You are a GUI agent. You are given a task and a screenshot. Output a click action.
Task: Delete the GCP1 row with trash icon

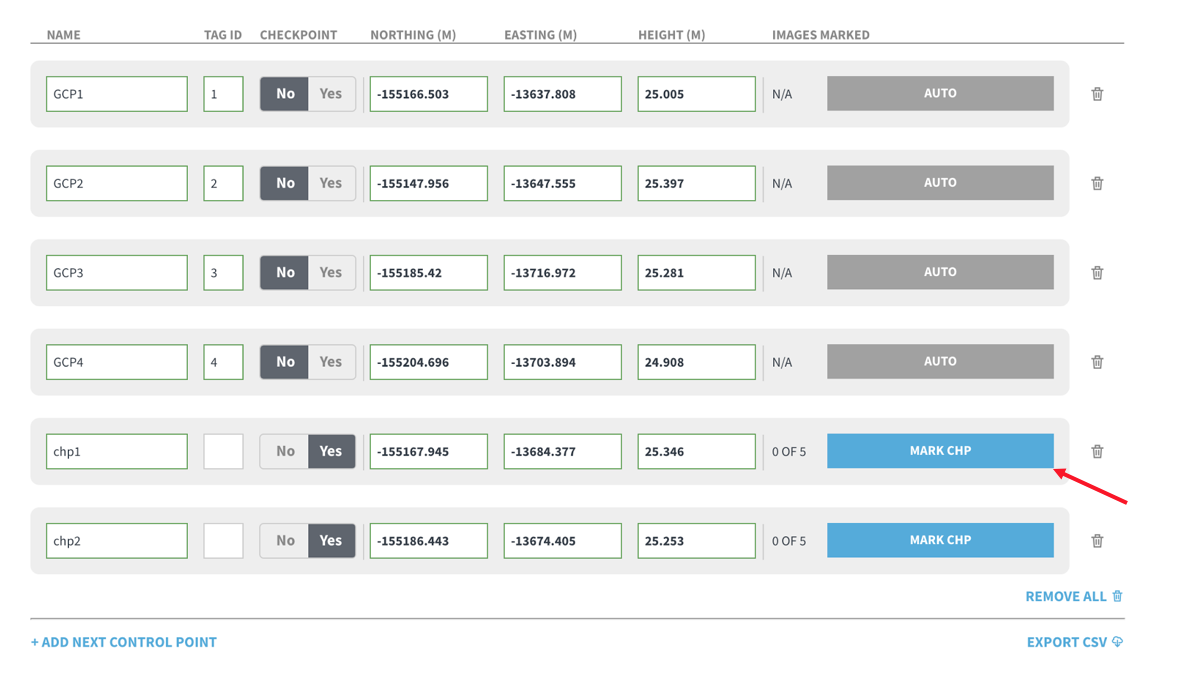(1097, 94)
